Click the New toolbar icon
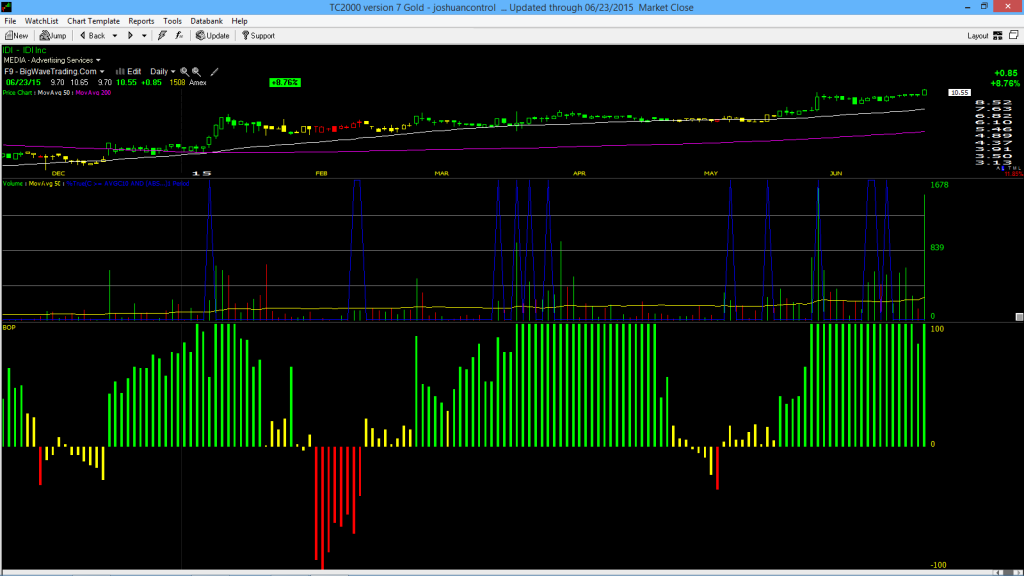 point(16,36)
